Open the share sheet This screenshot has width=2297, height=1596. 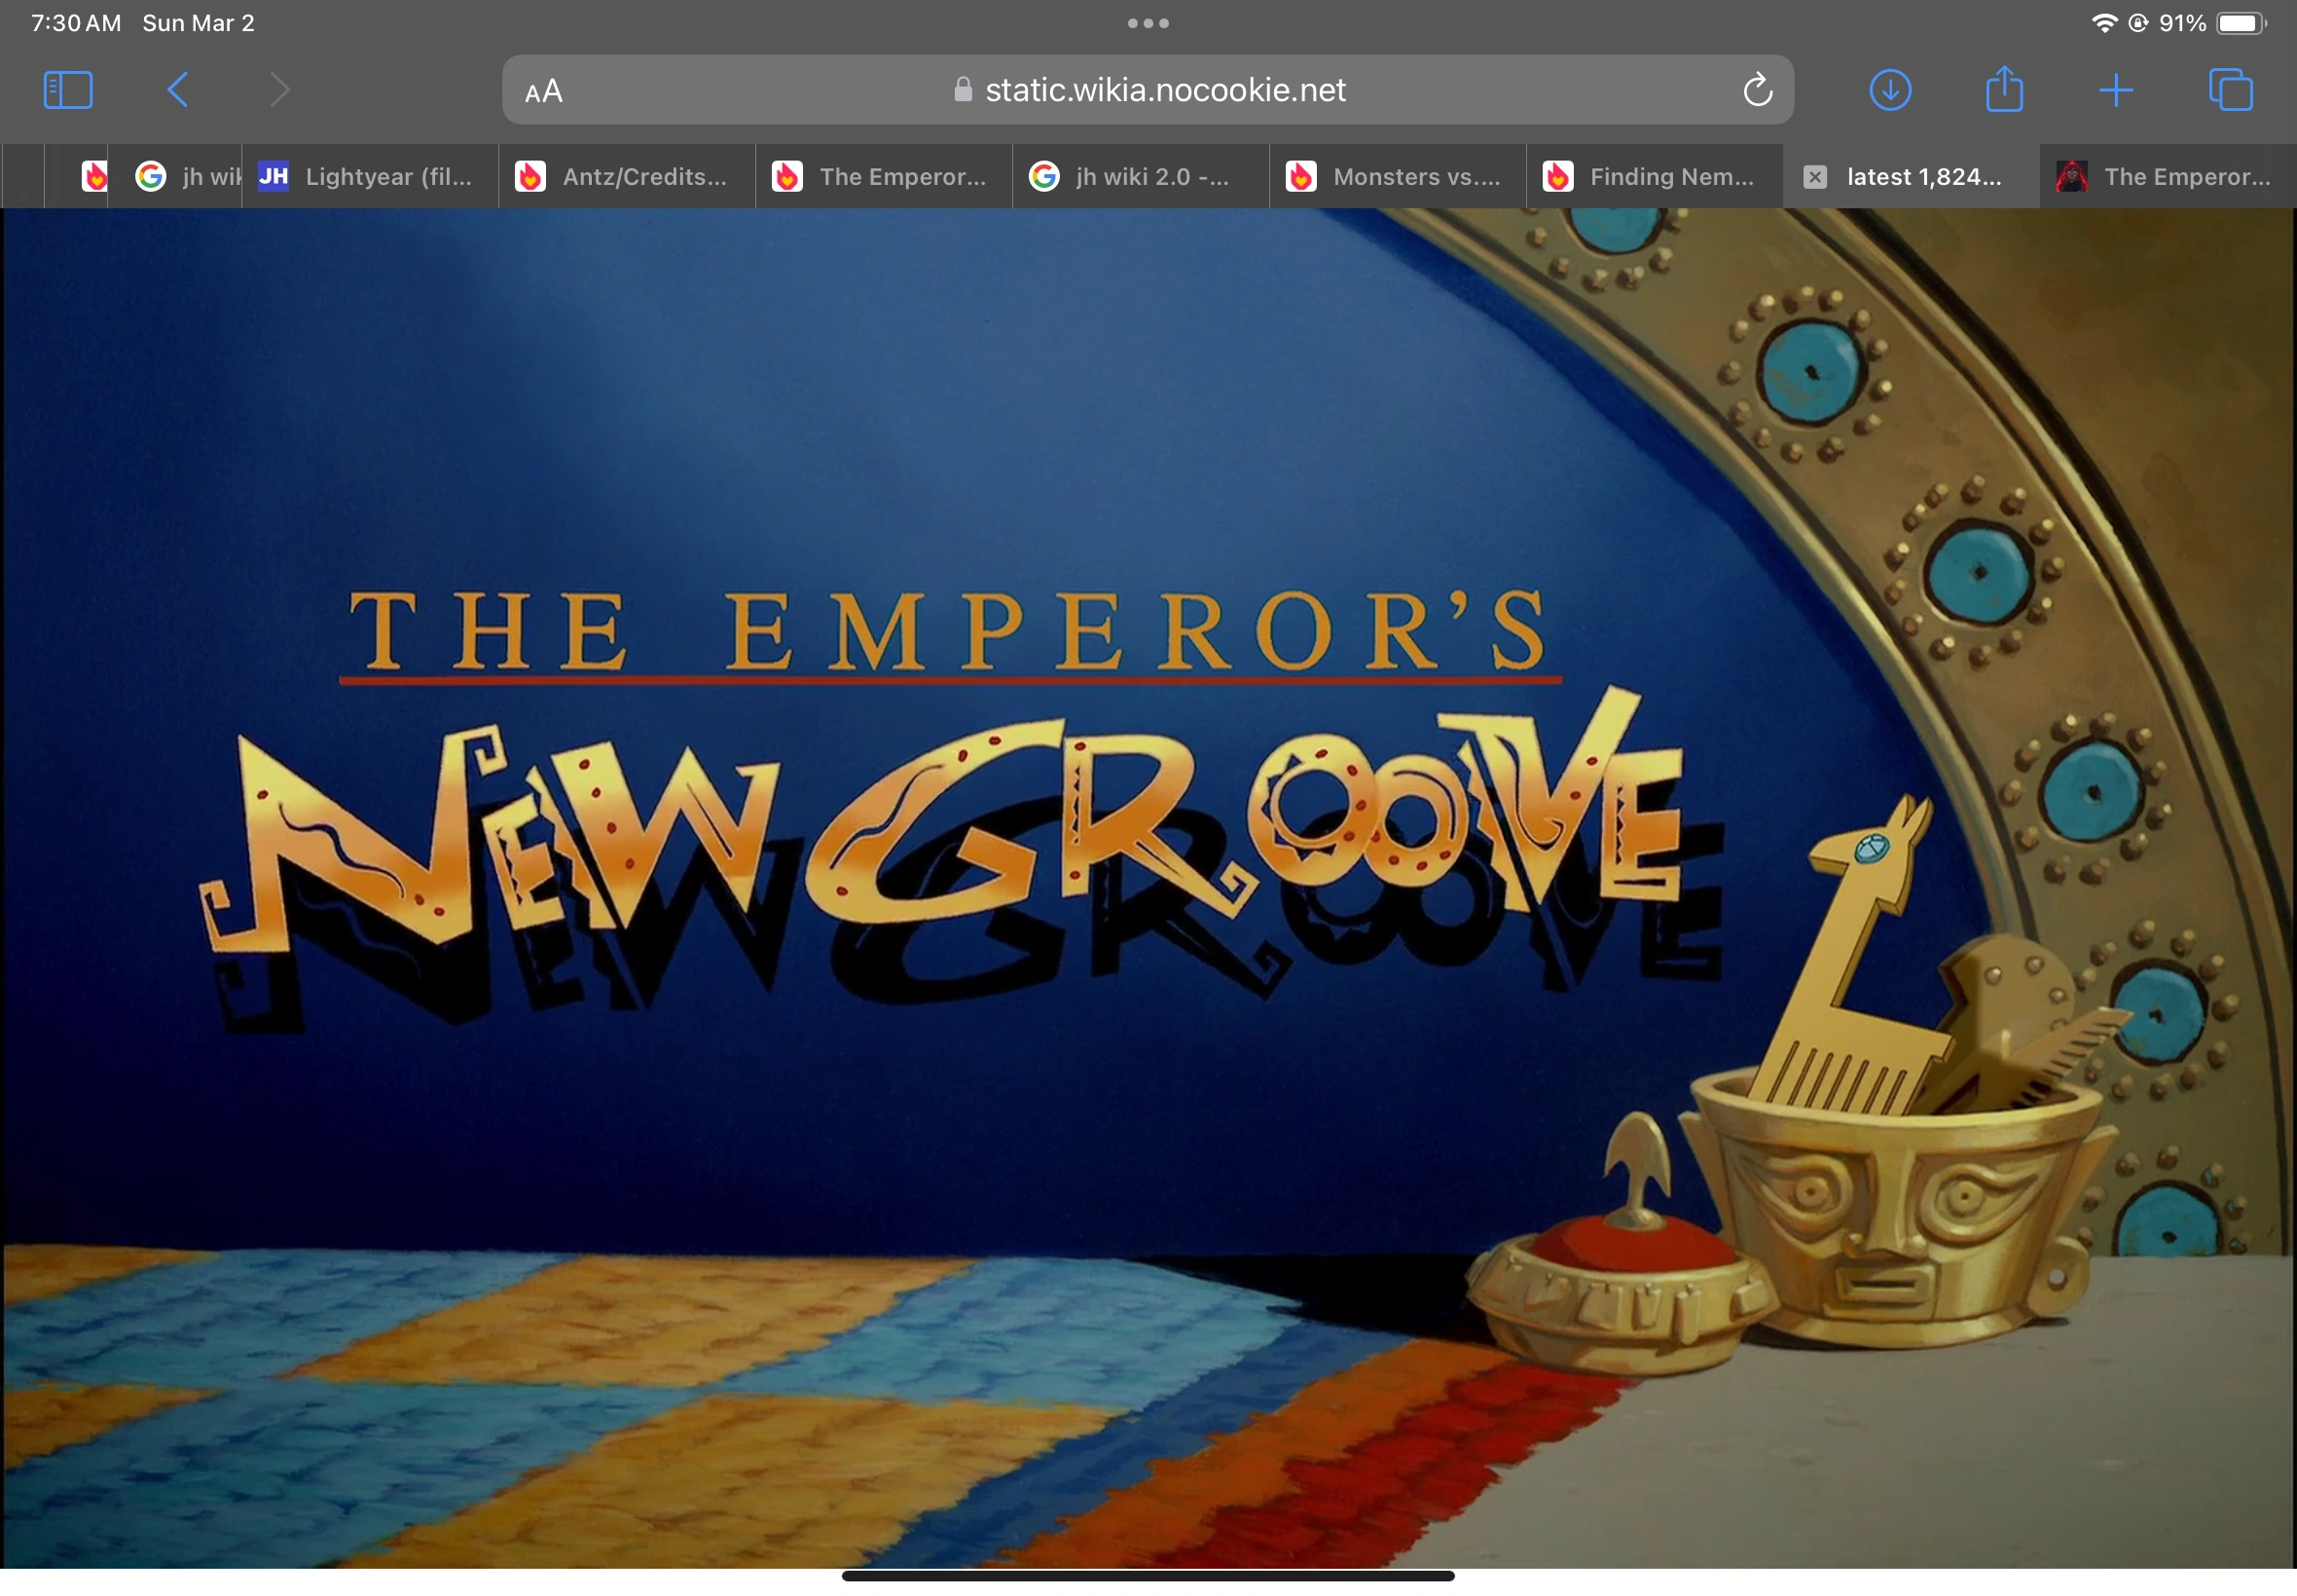pyautogui.click(x=2003, y=90)
